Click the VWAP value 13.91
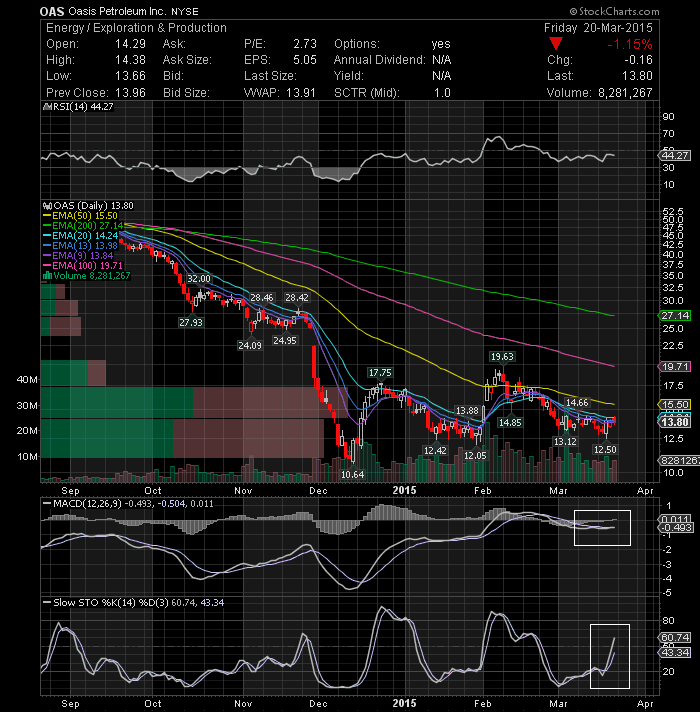The image size is (700, 712). pyautogui.click(x=301, y=93)
